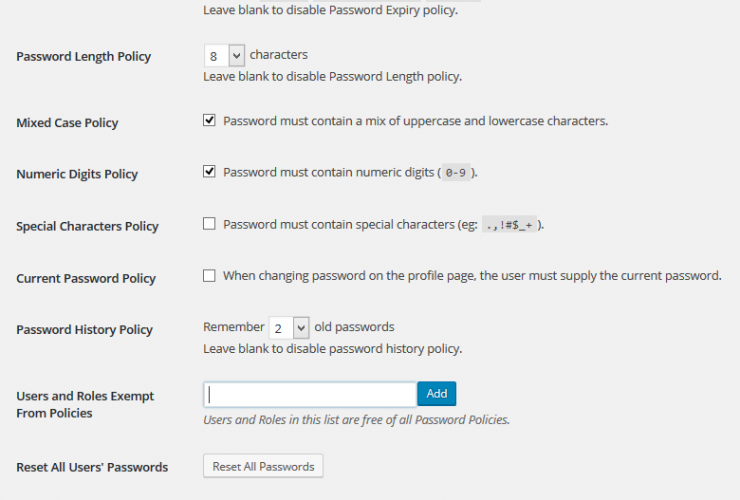Open the Password Length characters dropdown

point(224,56)
